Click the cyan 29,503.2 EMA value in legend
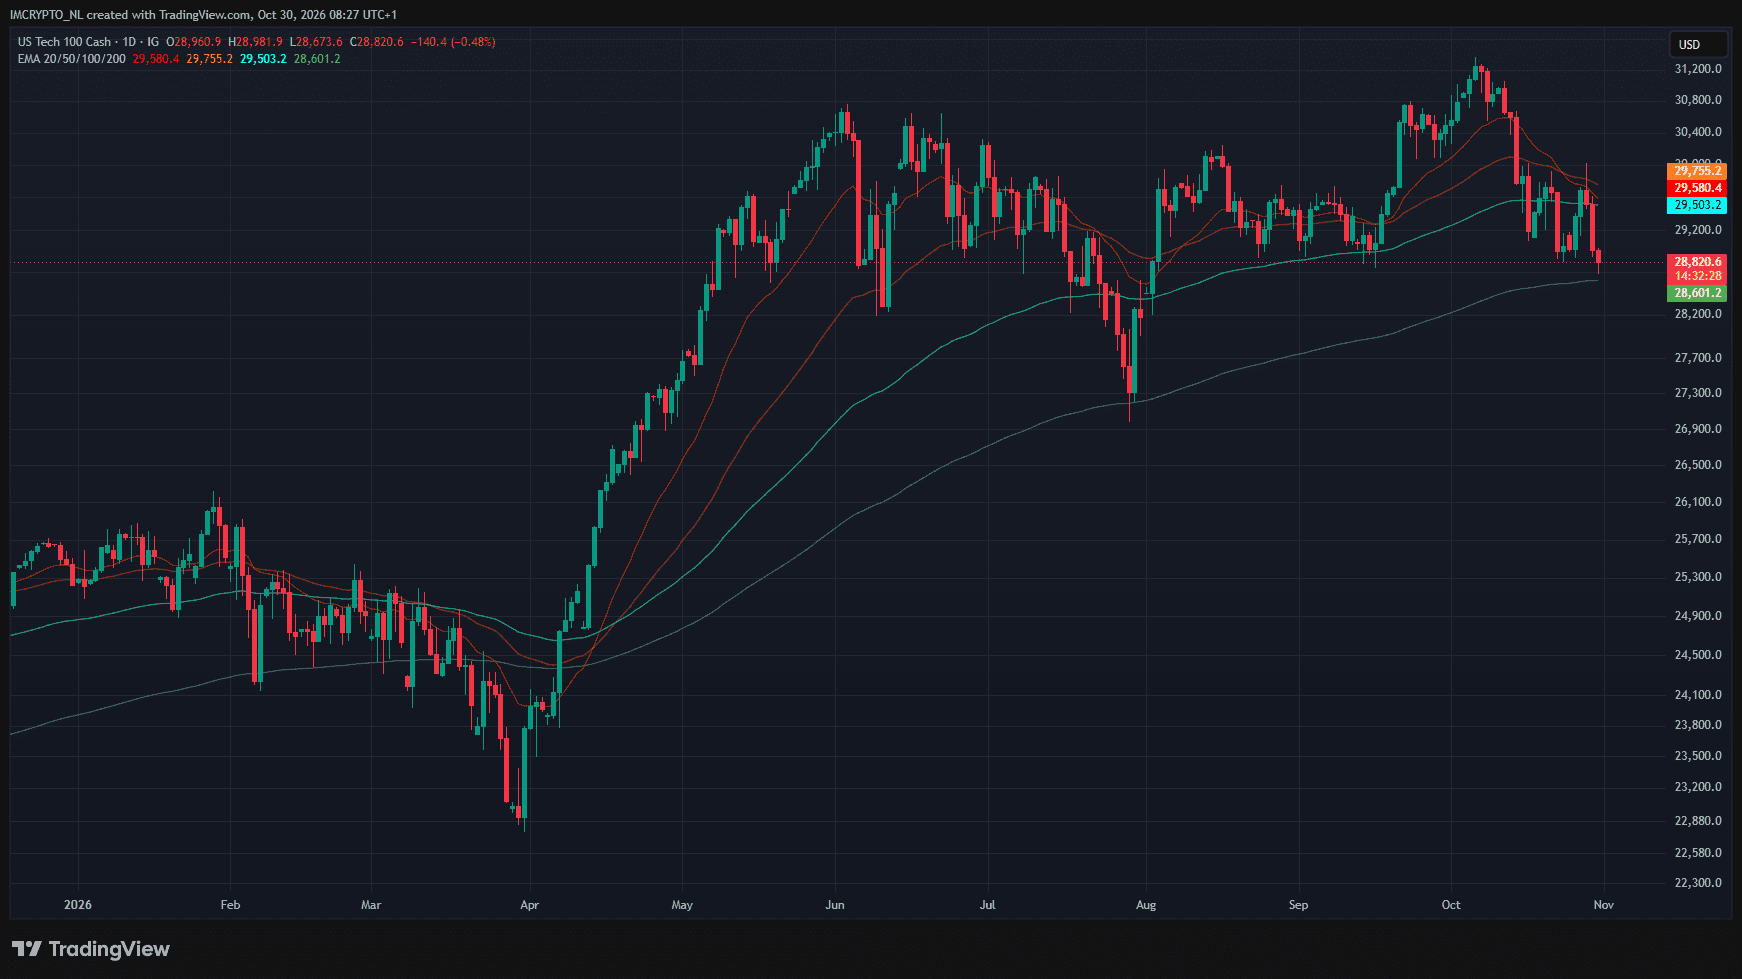 pos(263,59)
